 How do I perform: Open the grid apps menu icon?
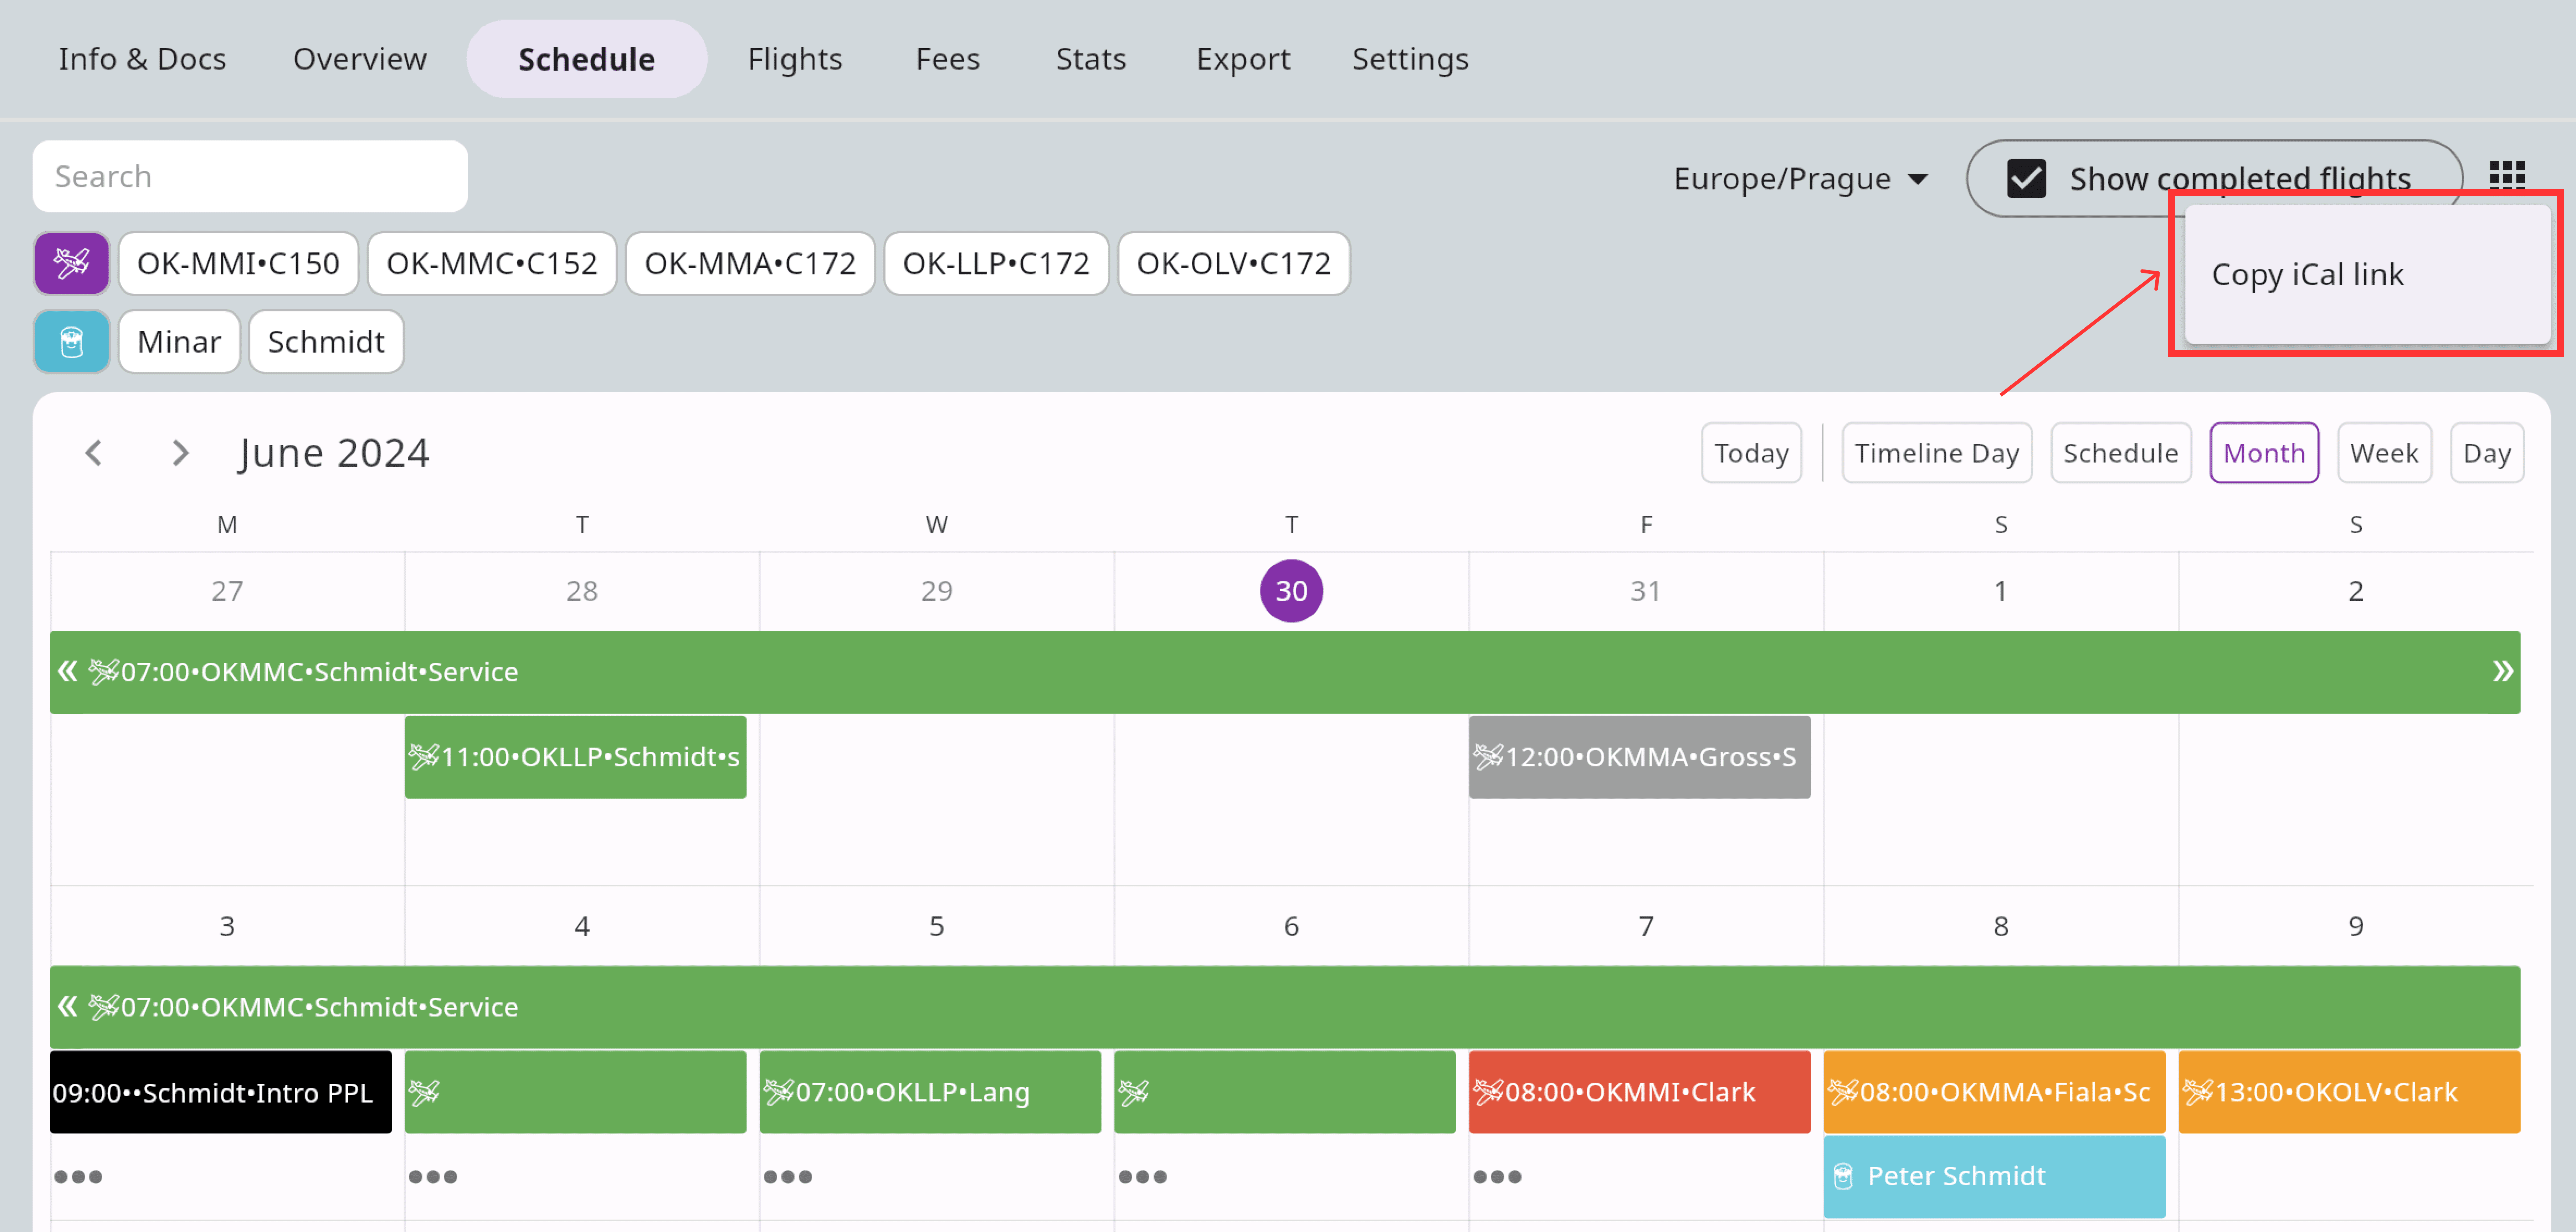2506,176
